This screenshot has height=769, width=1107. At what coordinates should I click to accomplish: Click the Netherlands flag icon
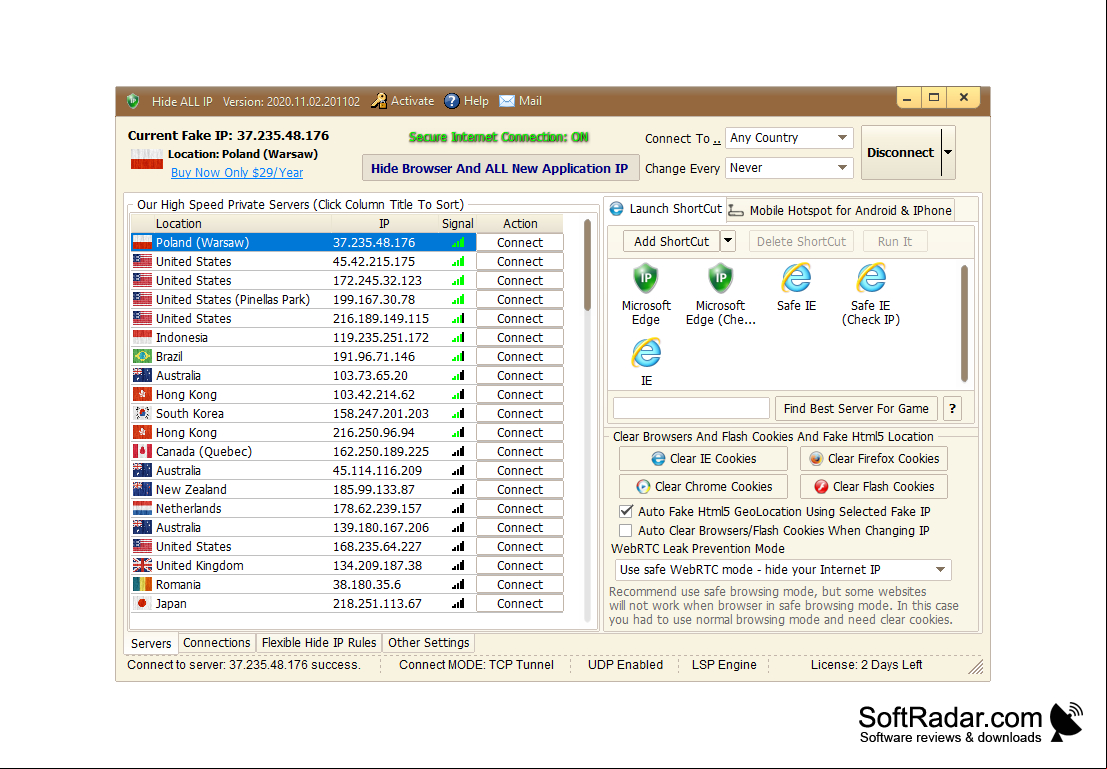142,508
